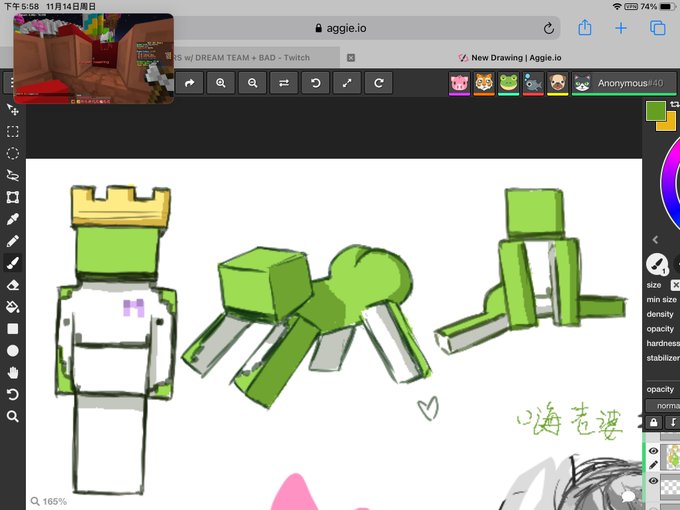Select the Hand pan tool
The height and width of the screenshot is (510, 680).
coord(13,373)
